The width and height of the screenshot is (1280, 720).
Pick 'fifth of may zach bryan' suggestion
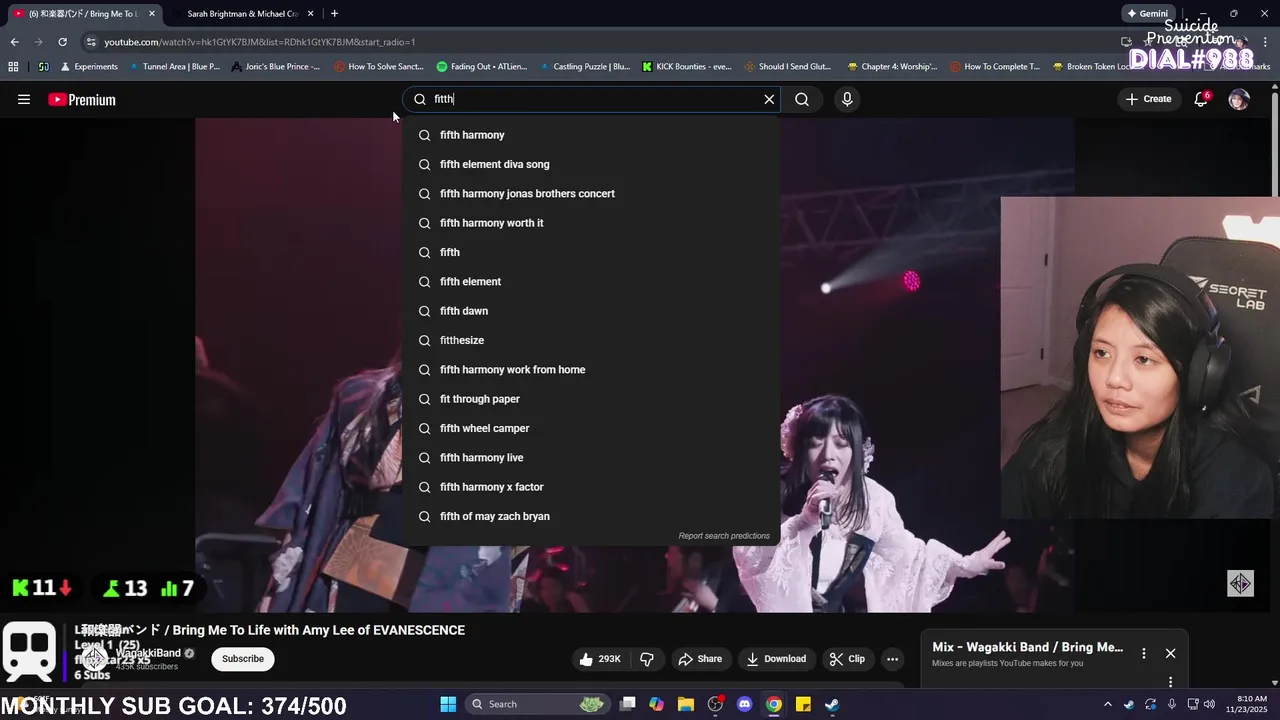[591, 516]
